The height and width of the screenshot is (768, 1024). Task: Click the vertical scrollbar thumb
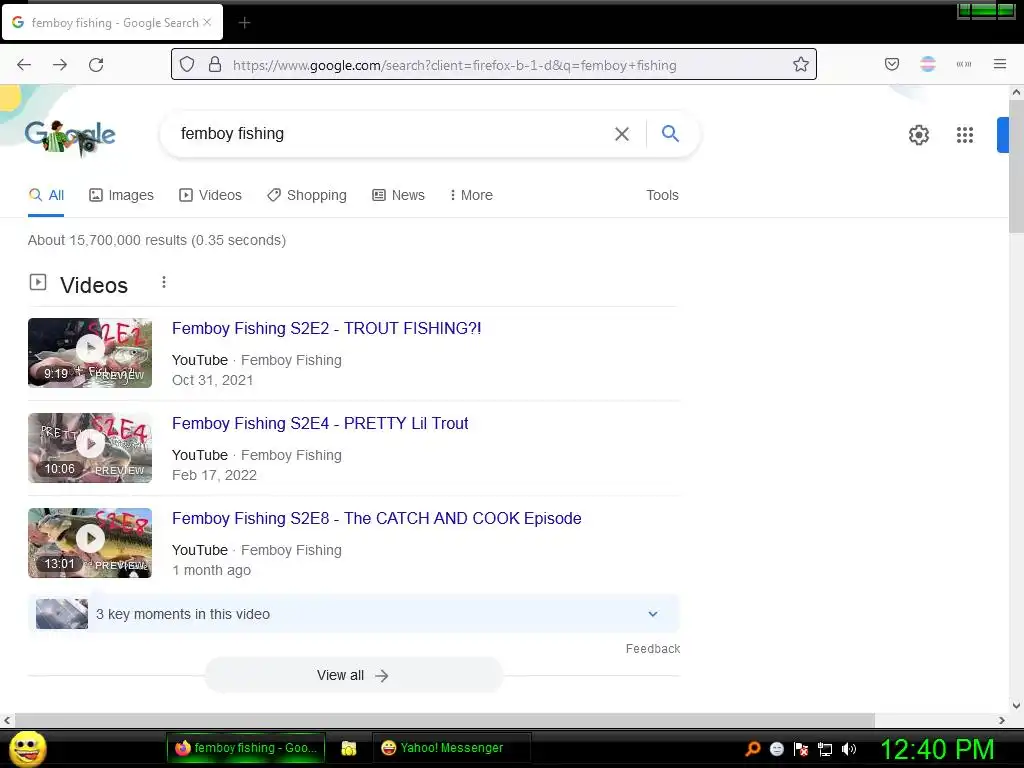tap(1016, 166)
